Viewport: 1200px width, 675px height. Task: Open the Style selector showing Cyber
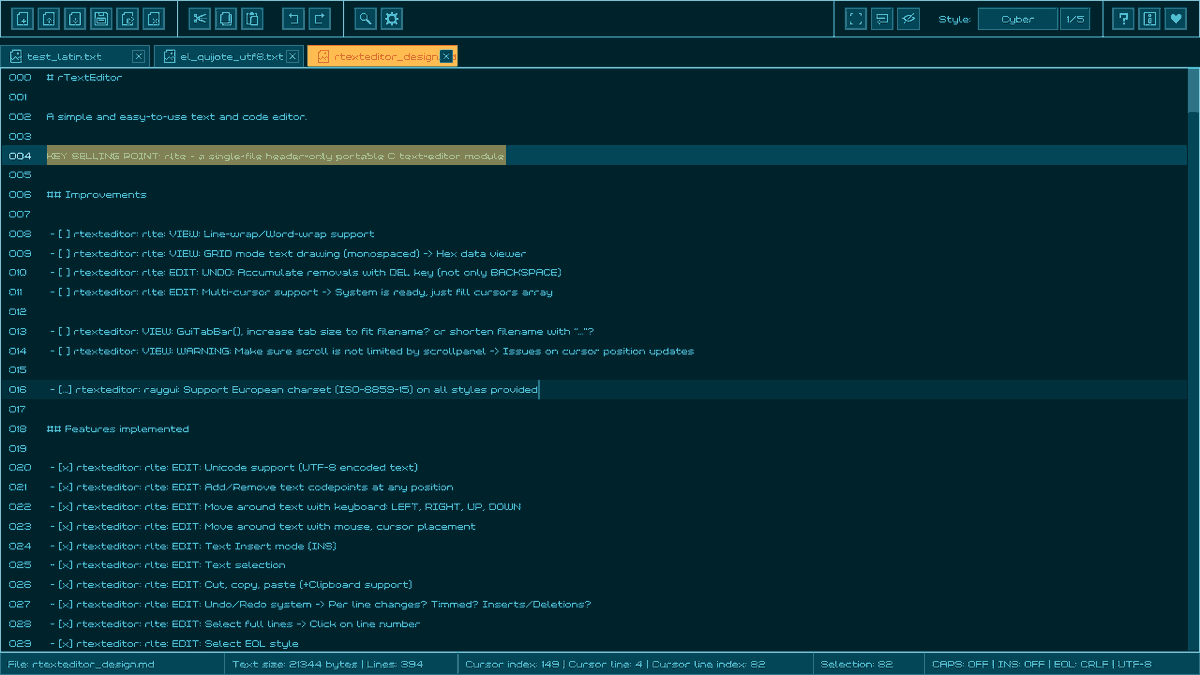[1019, 18]
